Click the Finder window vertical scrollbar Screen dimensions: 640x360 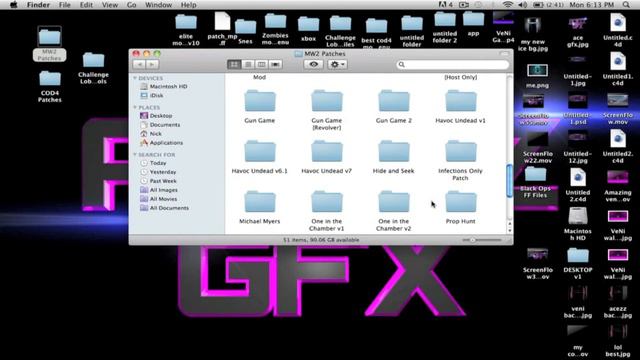tap(509, 181)
